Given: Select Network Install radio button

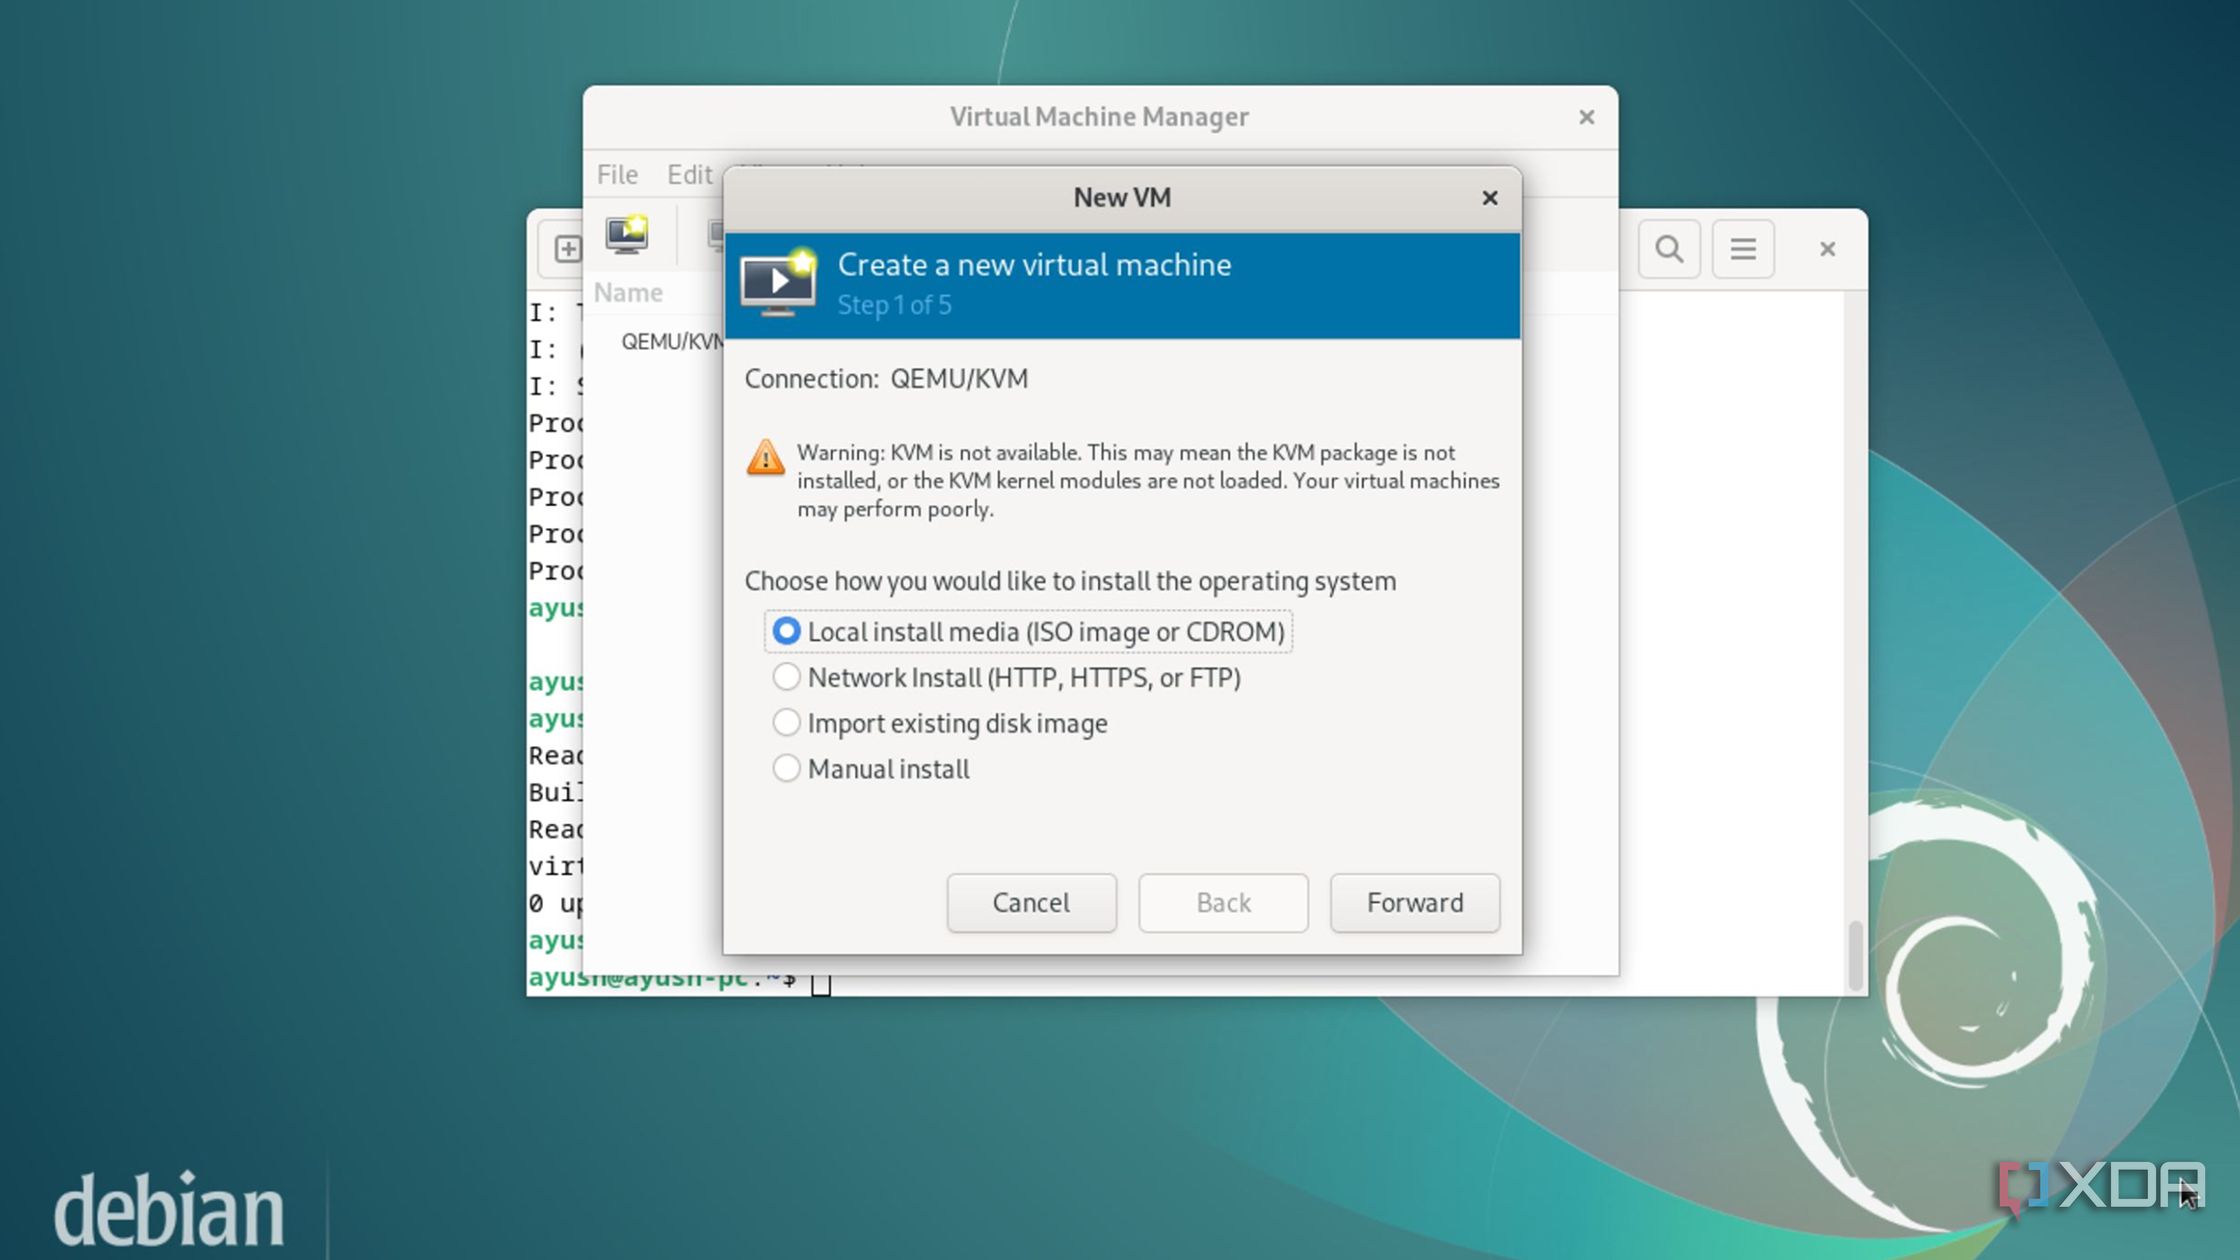Looking at the screenshot, I should tap(786, 677).
